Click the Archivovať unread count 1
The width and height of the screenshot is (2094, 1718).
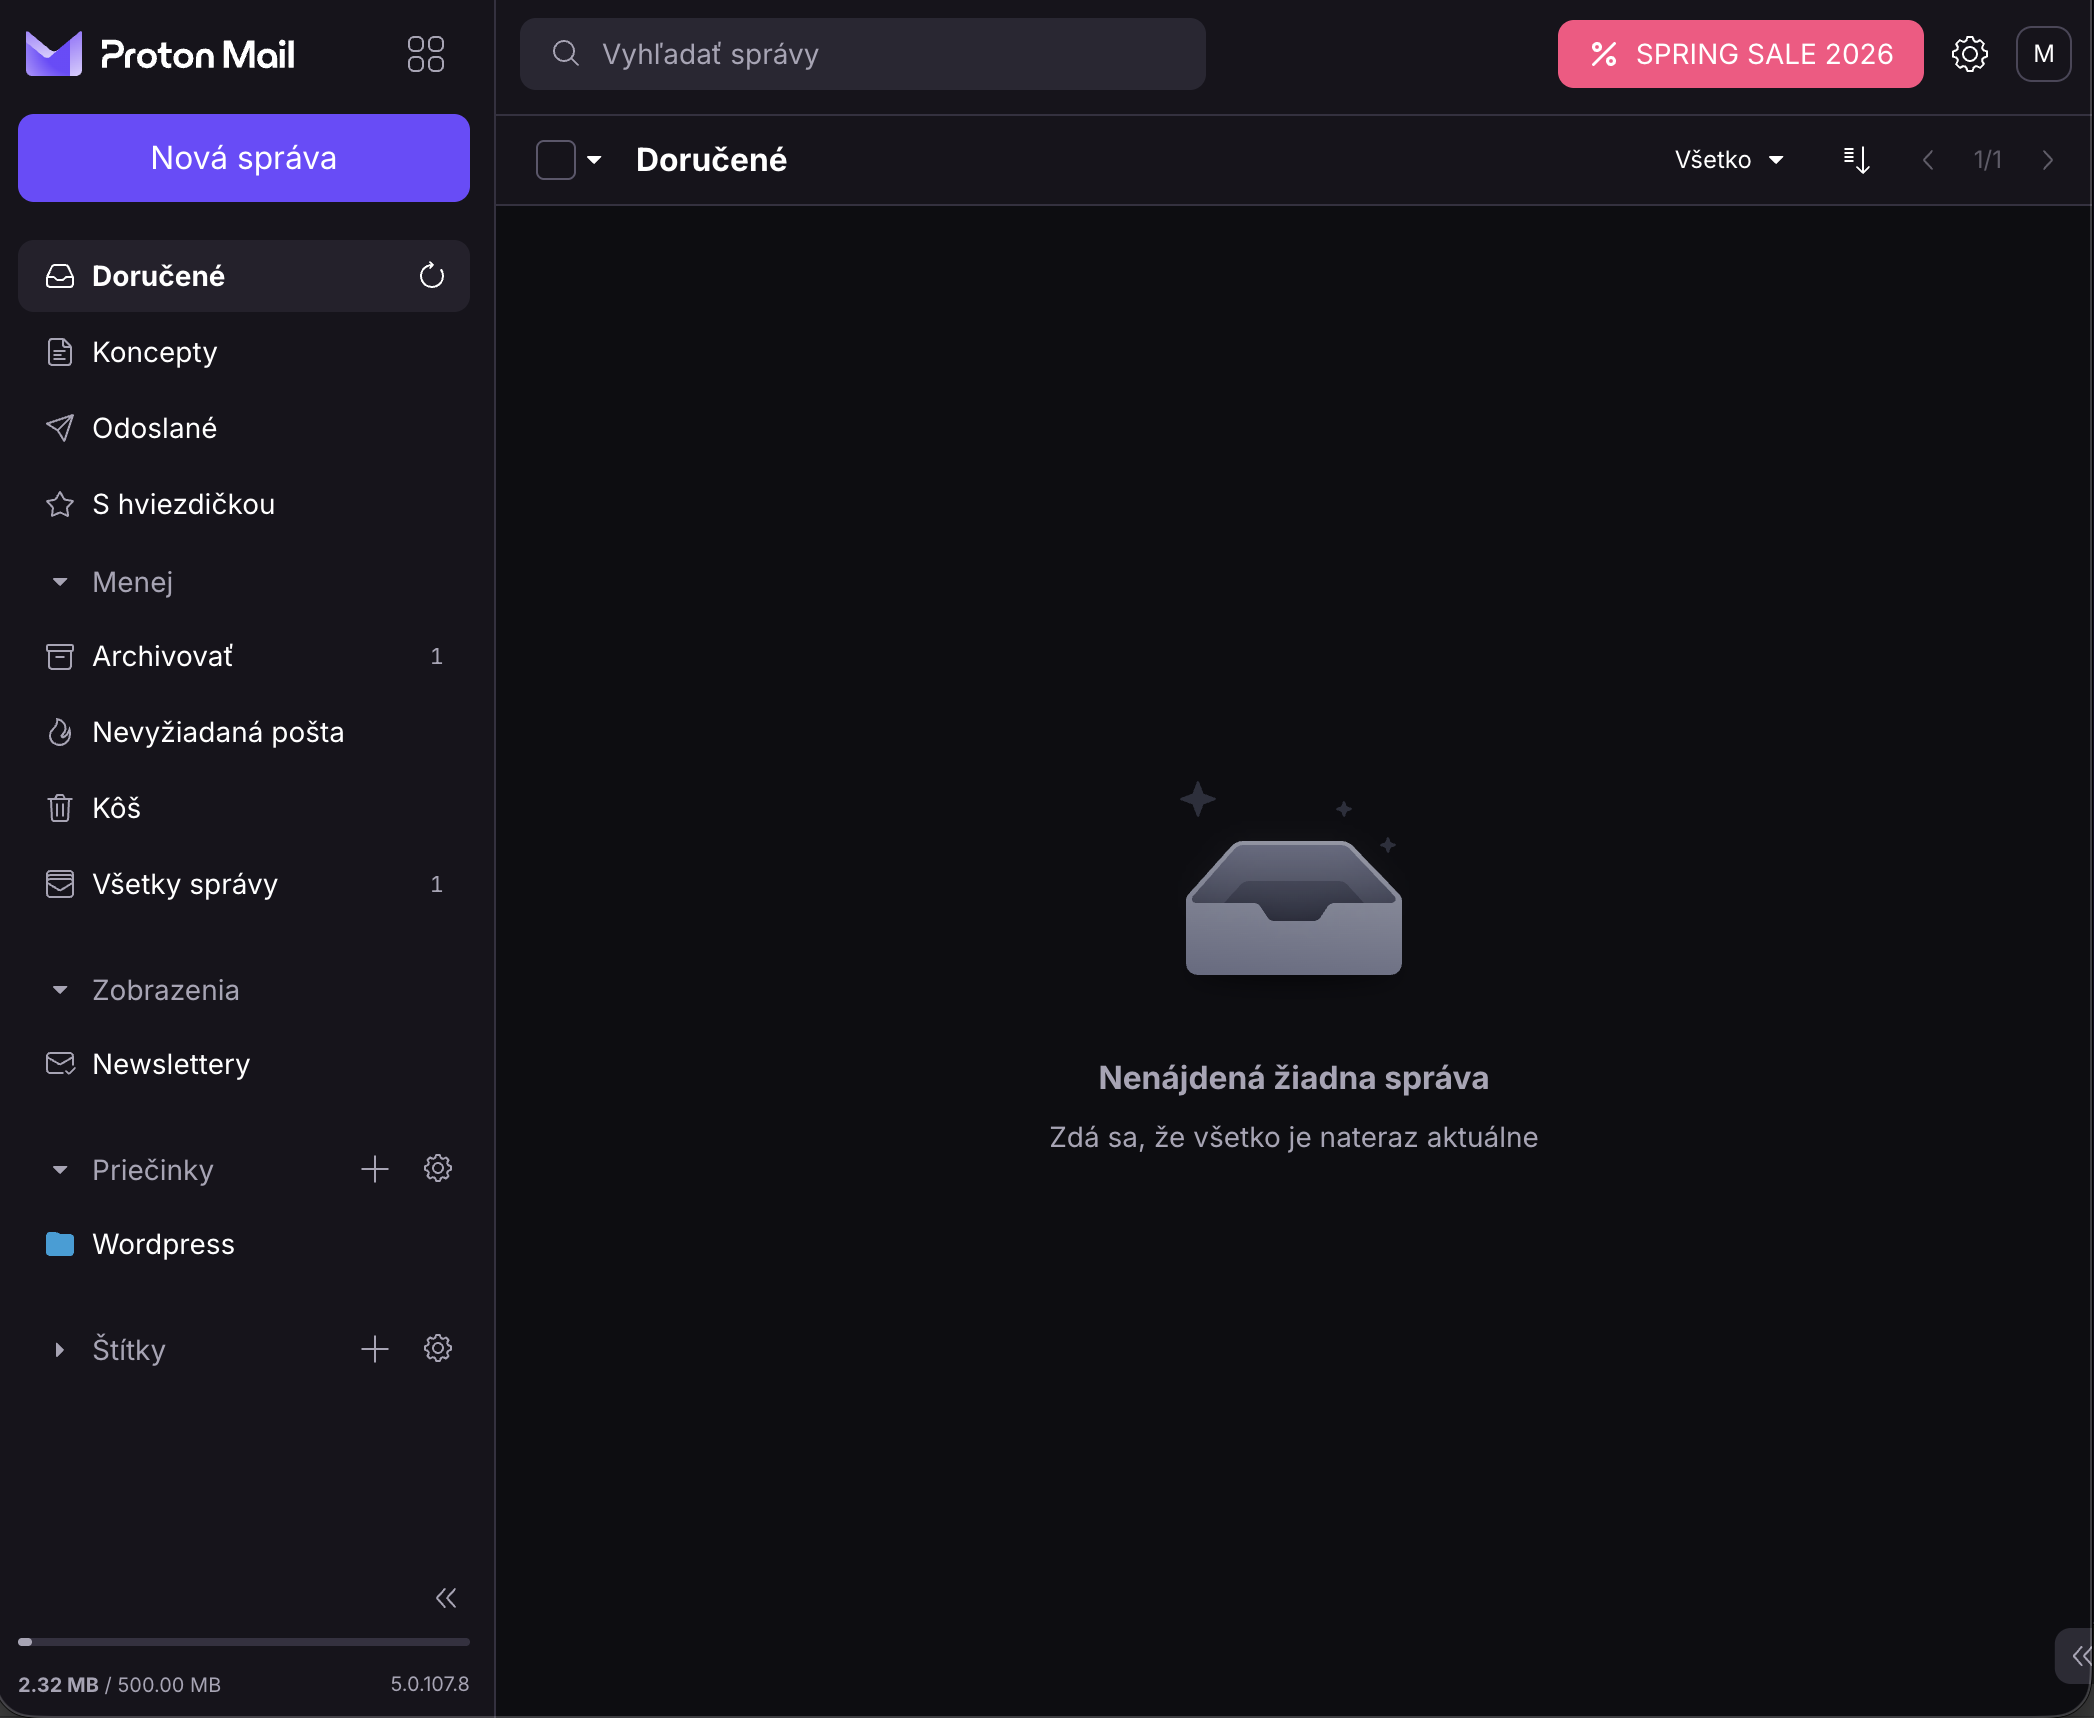[436, 656]
